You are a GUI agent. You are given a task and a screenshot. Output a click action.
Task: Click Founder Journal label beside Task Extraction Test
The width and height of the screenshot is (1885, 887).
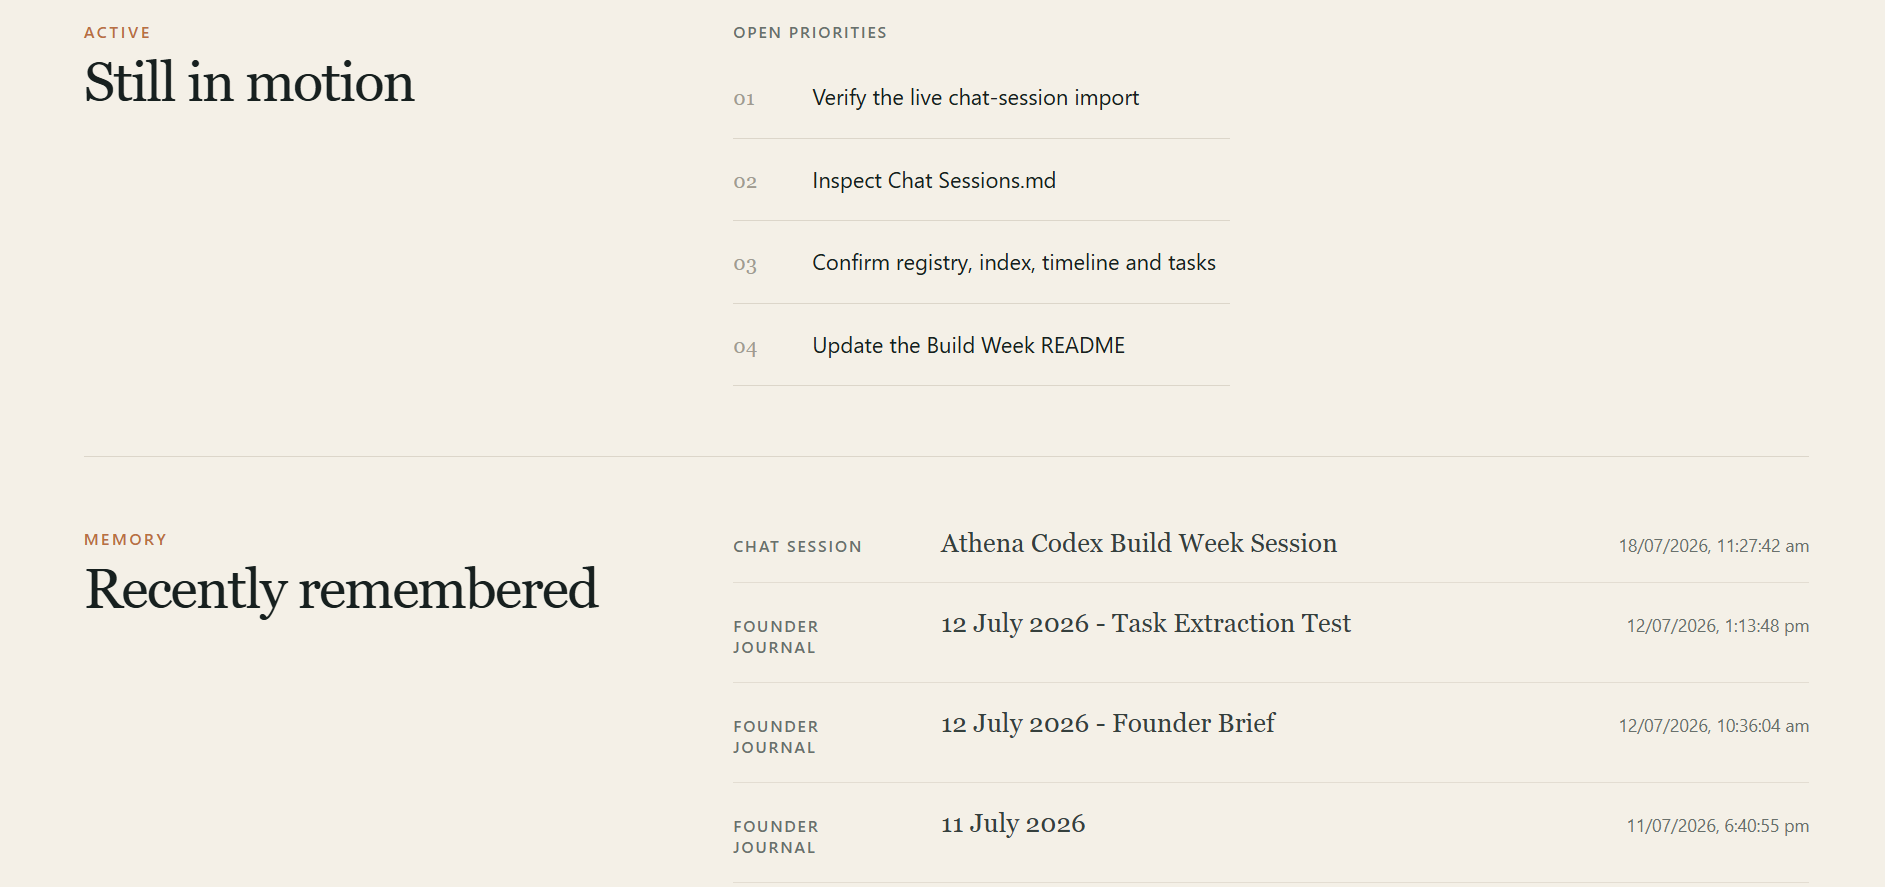pyautogui.click(x=776, y=637)
